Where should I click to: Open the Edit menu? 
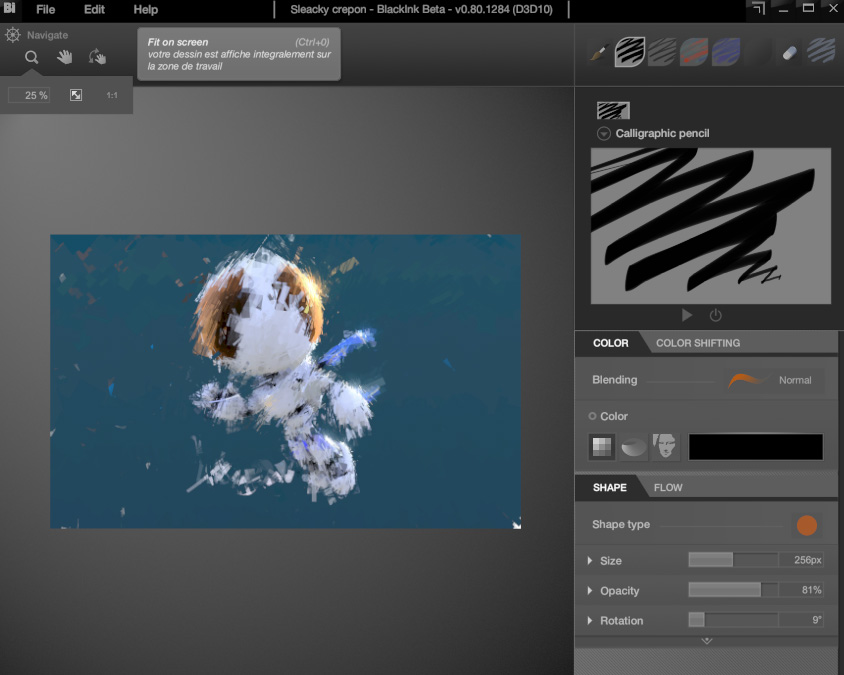point(94,10)
